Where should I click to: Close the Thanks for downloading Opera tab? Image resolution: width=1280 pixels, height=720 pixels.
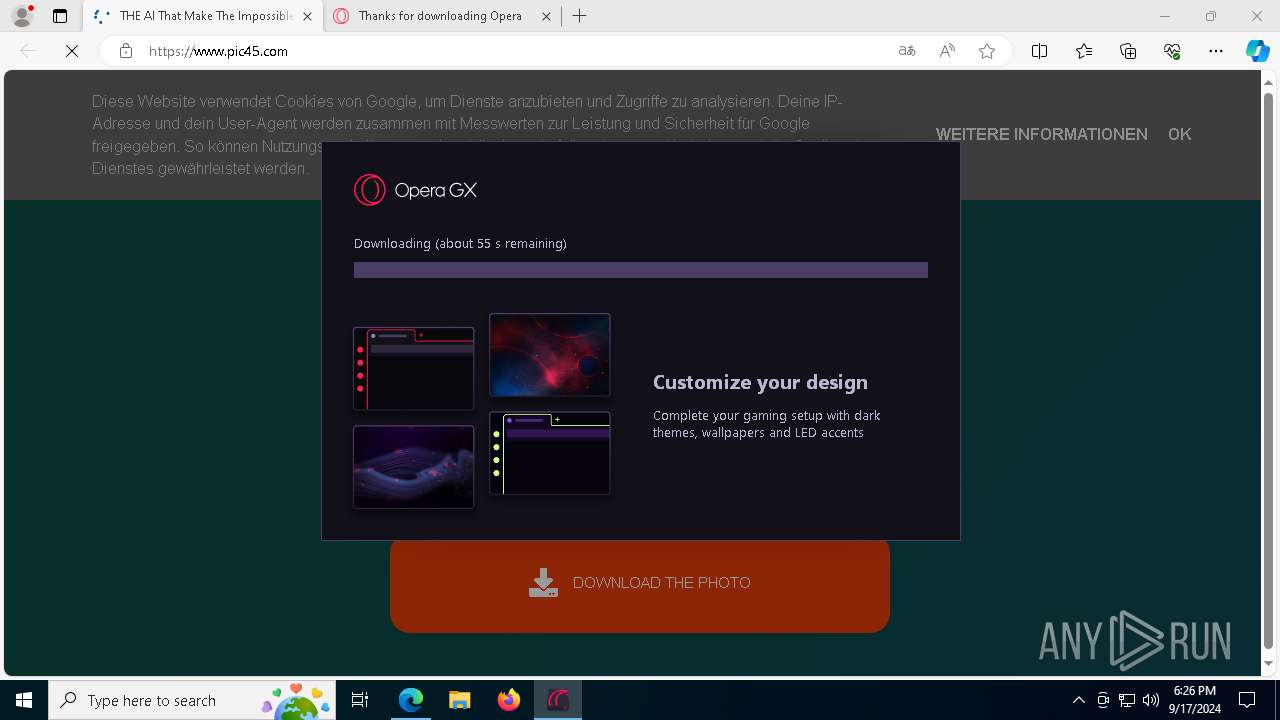546,16
